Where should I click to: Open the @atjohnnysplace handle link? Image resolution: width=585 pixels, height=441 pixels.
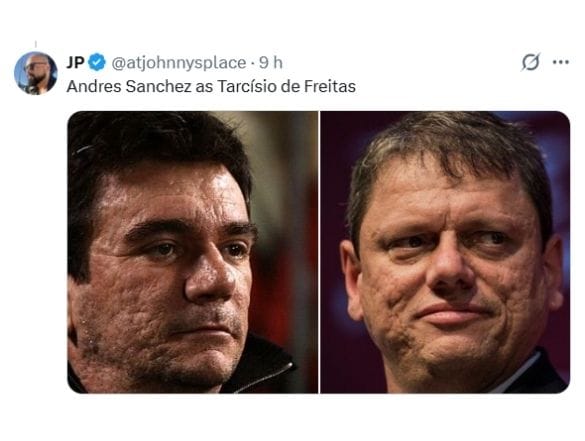pyautogui.click(x=179, y=63)
